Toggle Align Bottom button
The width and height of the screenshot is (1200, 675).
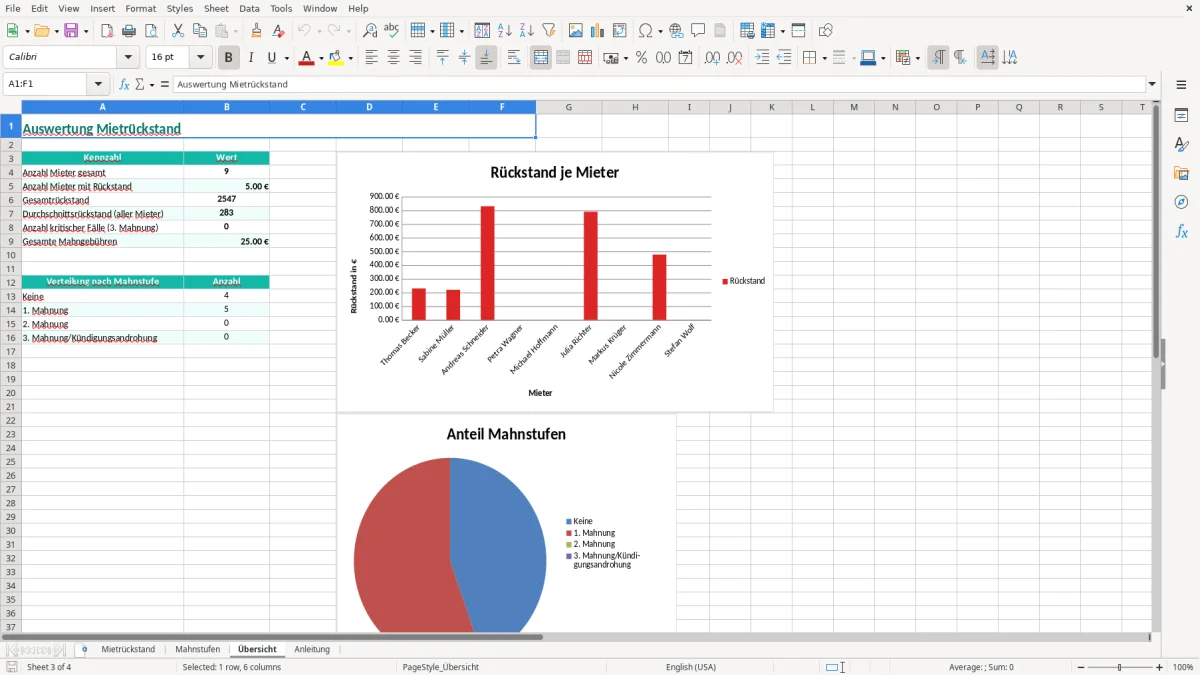point(486,58)
